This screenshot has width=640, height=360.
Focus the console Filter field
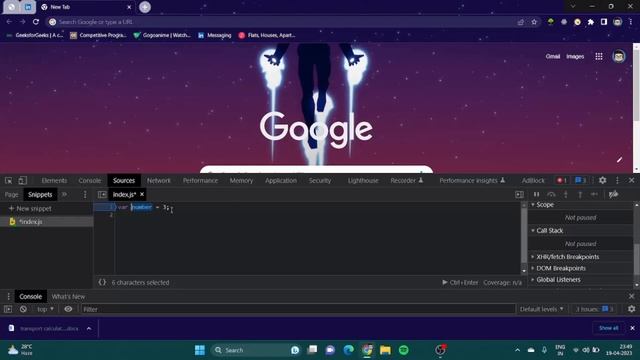coord(298,309)
